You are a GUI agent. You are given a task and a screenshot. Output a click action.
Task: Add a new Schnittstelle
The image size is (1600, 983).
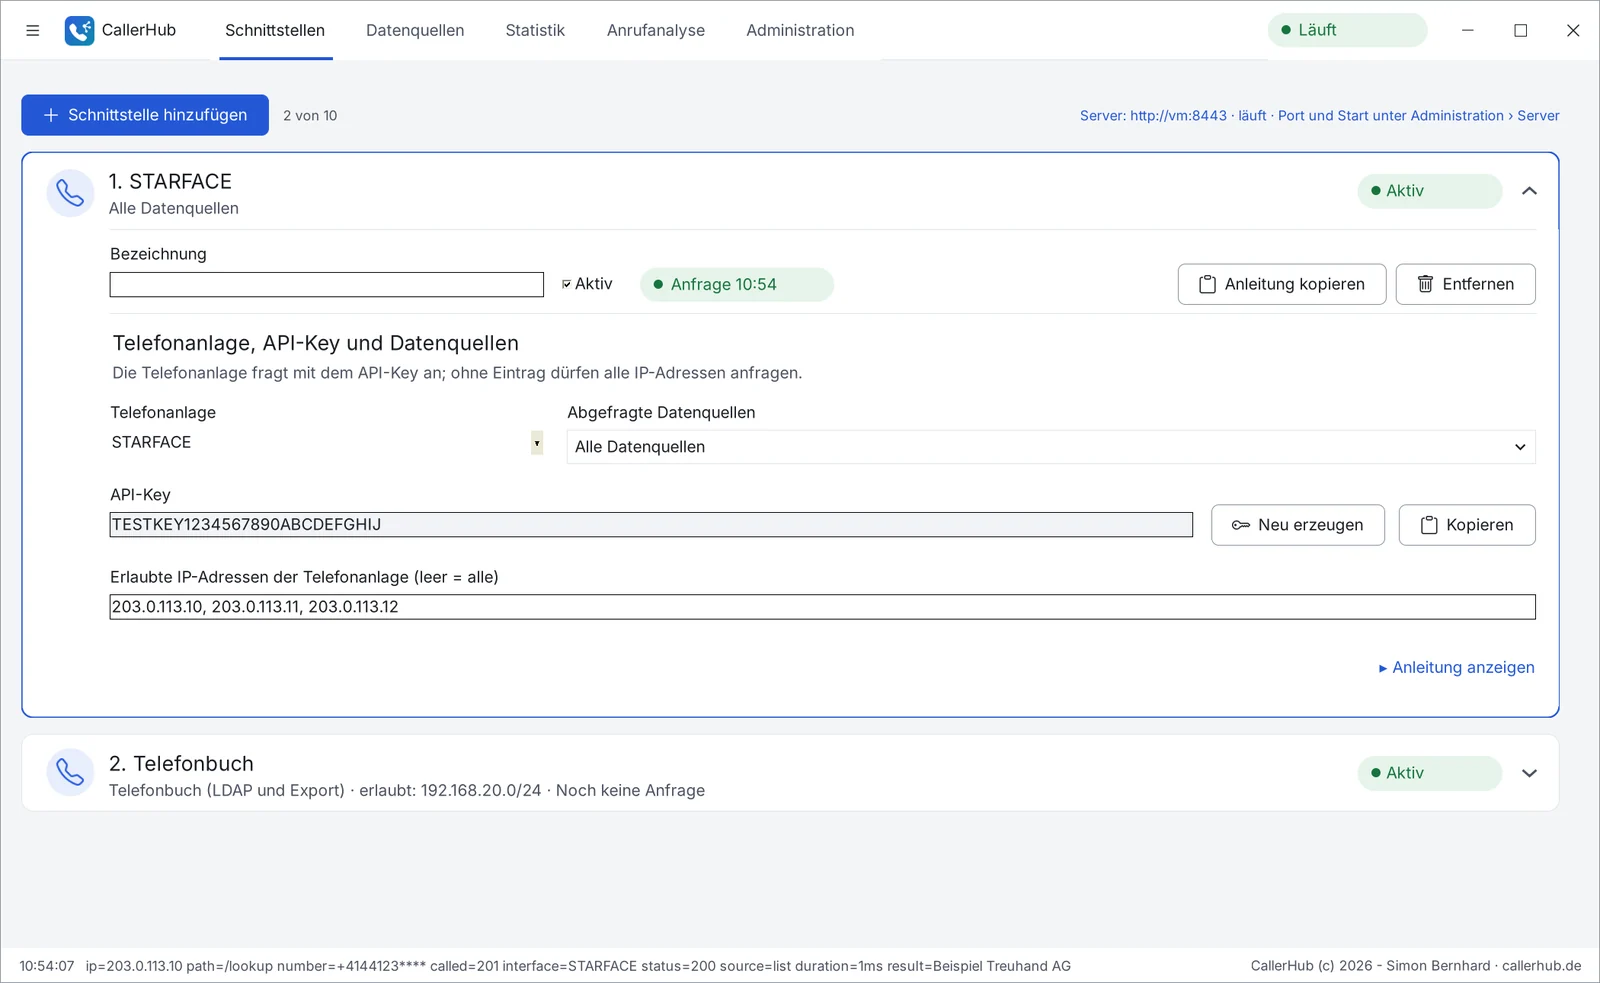coord(145,115)
